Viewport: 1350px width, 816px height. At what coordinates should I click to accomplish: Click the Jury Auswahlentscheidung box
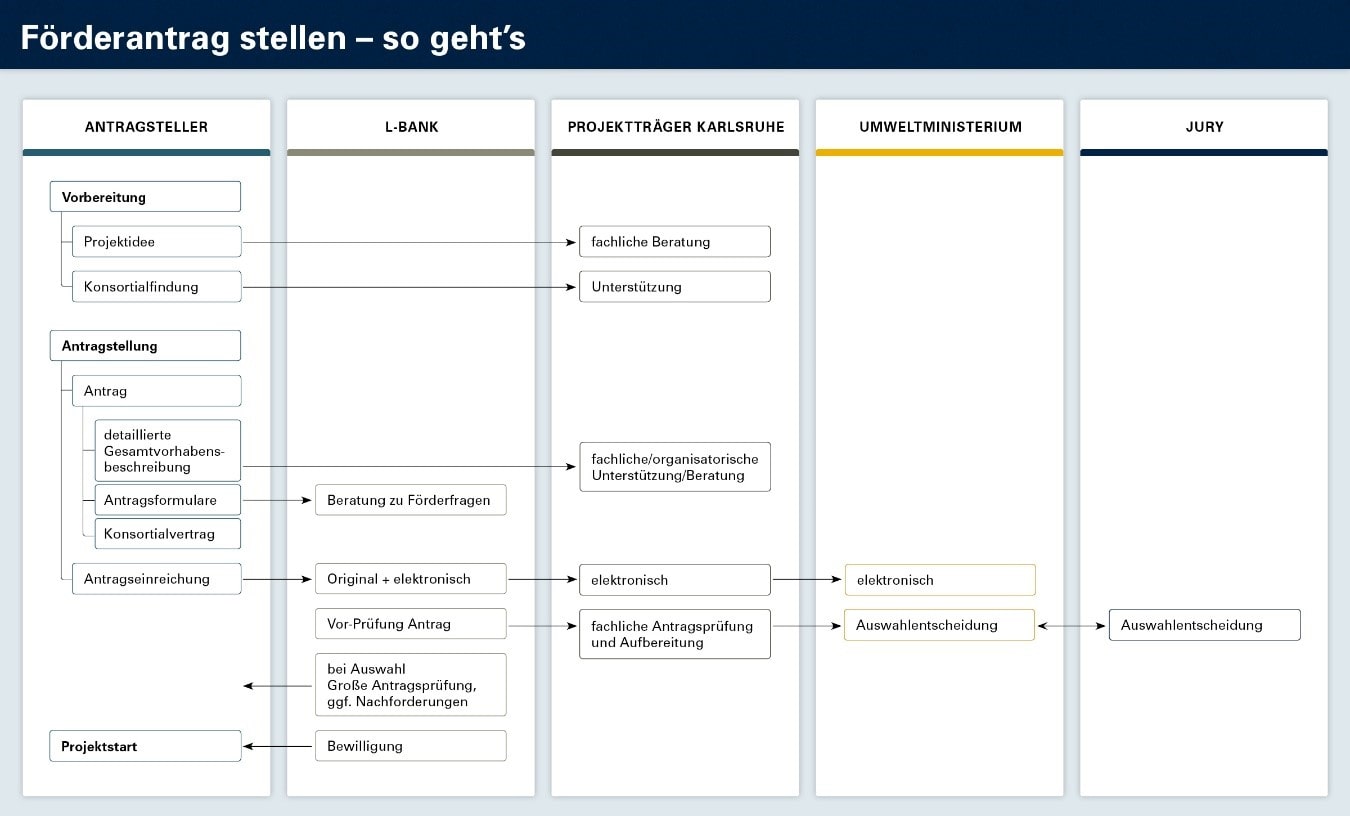1204,626
